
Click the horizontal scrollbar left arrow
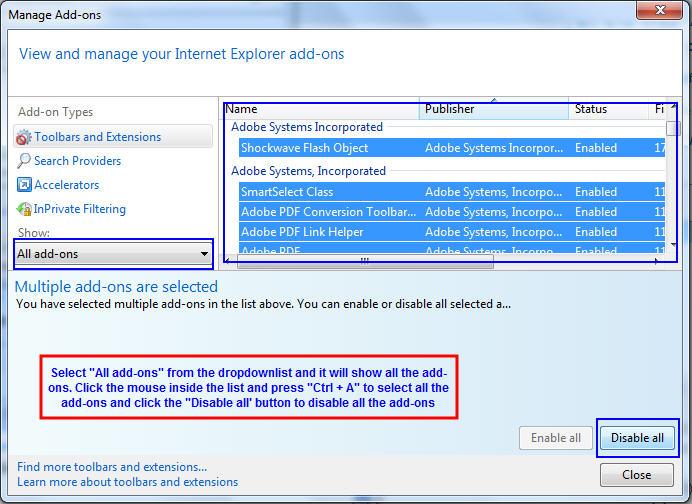pyautogui.click(x=227, y=261)
